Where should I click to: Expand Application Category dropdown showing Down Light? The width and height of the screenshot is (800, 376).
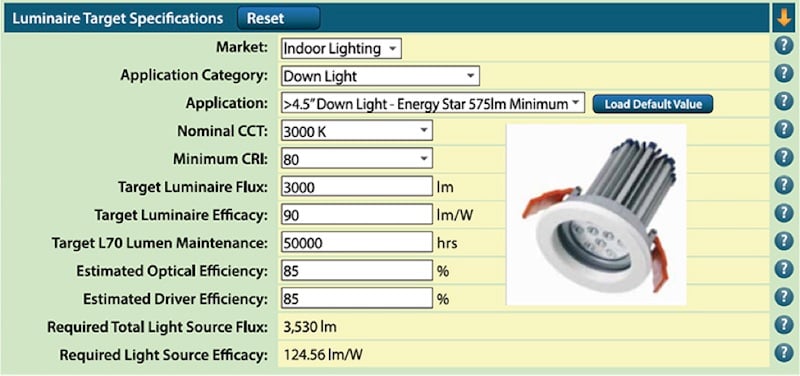pyautogui.click(x=380, y=77)
